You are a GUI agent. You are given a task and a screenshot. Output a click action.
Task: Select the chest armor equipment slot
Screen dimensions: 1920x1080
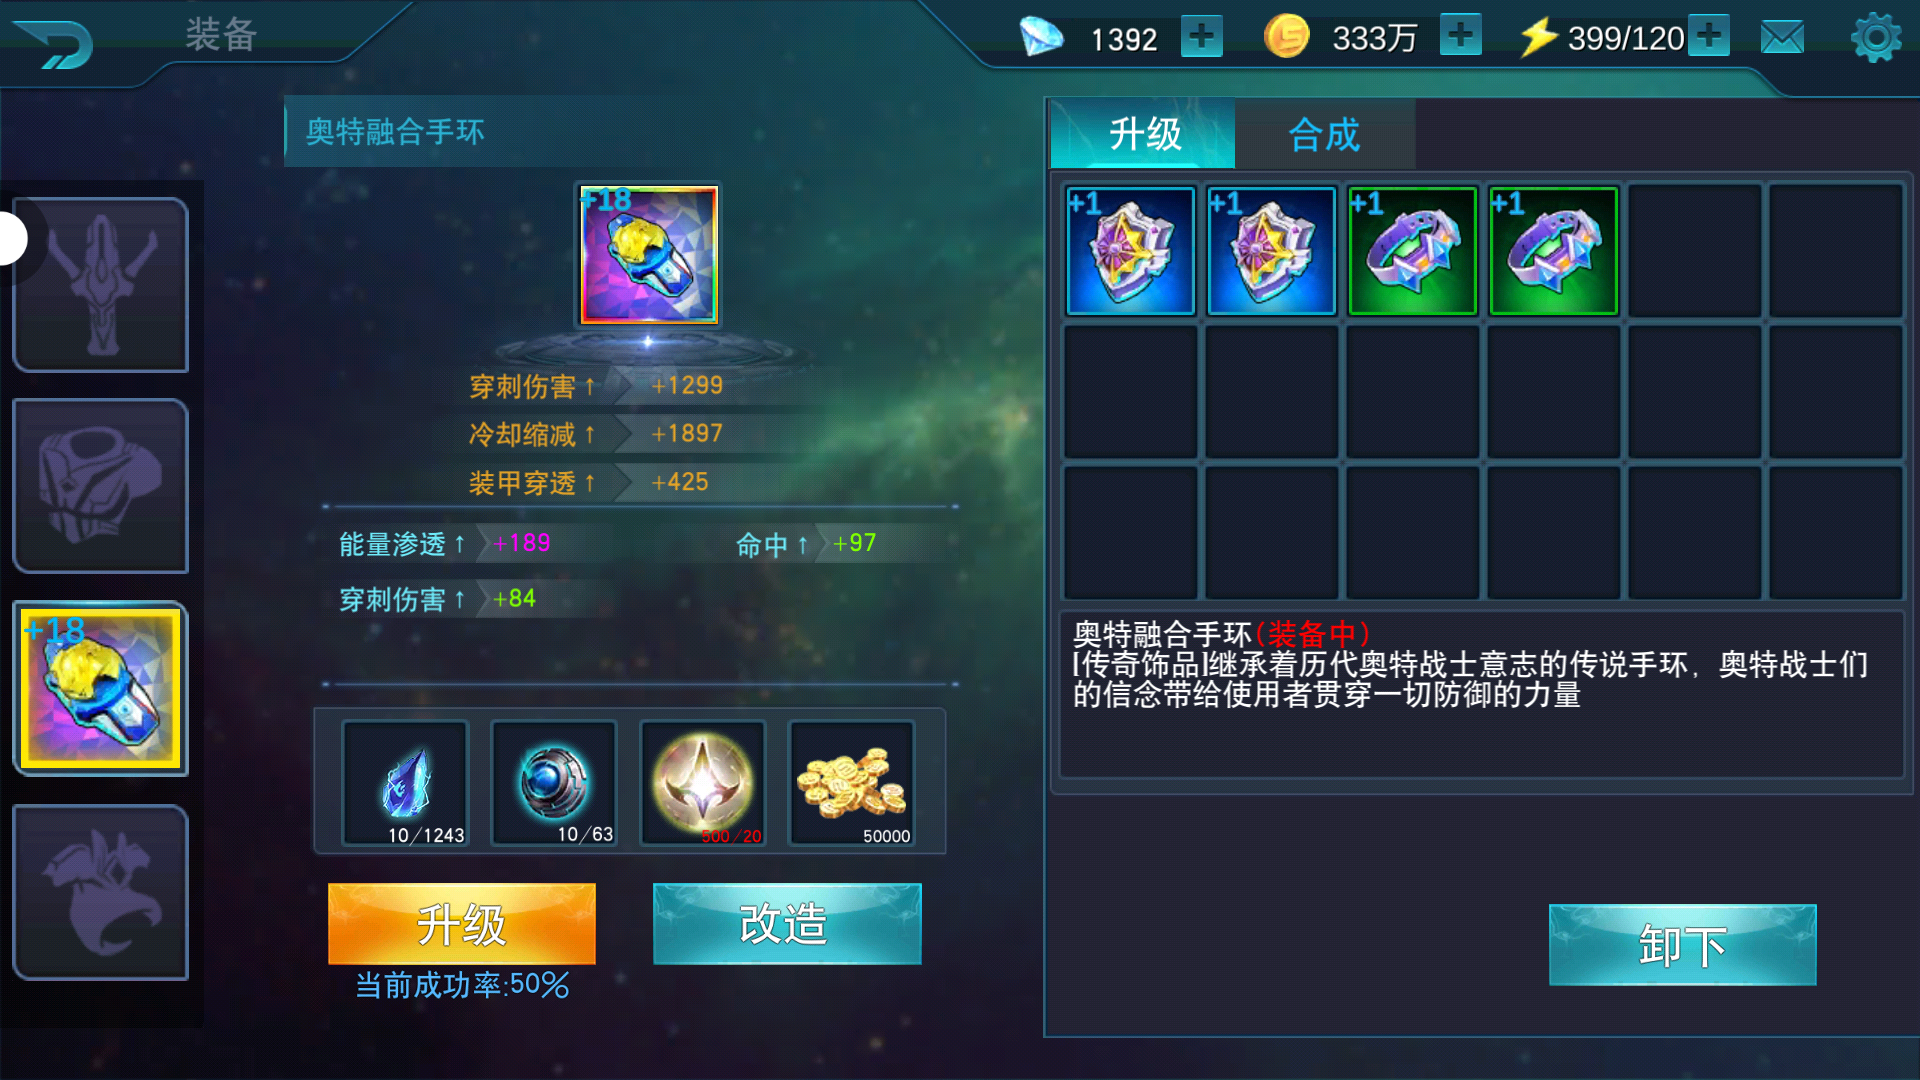pyautogui.click(x=100, y=486)
